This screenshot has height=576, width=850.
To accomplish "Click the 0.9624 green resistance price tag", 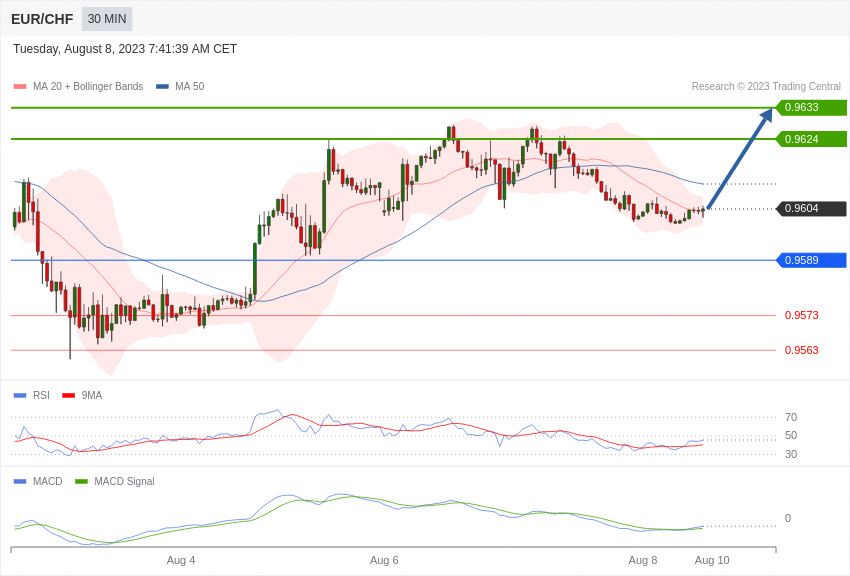I will tap(811, 139).
